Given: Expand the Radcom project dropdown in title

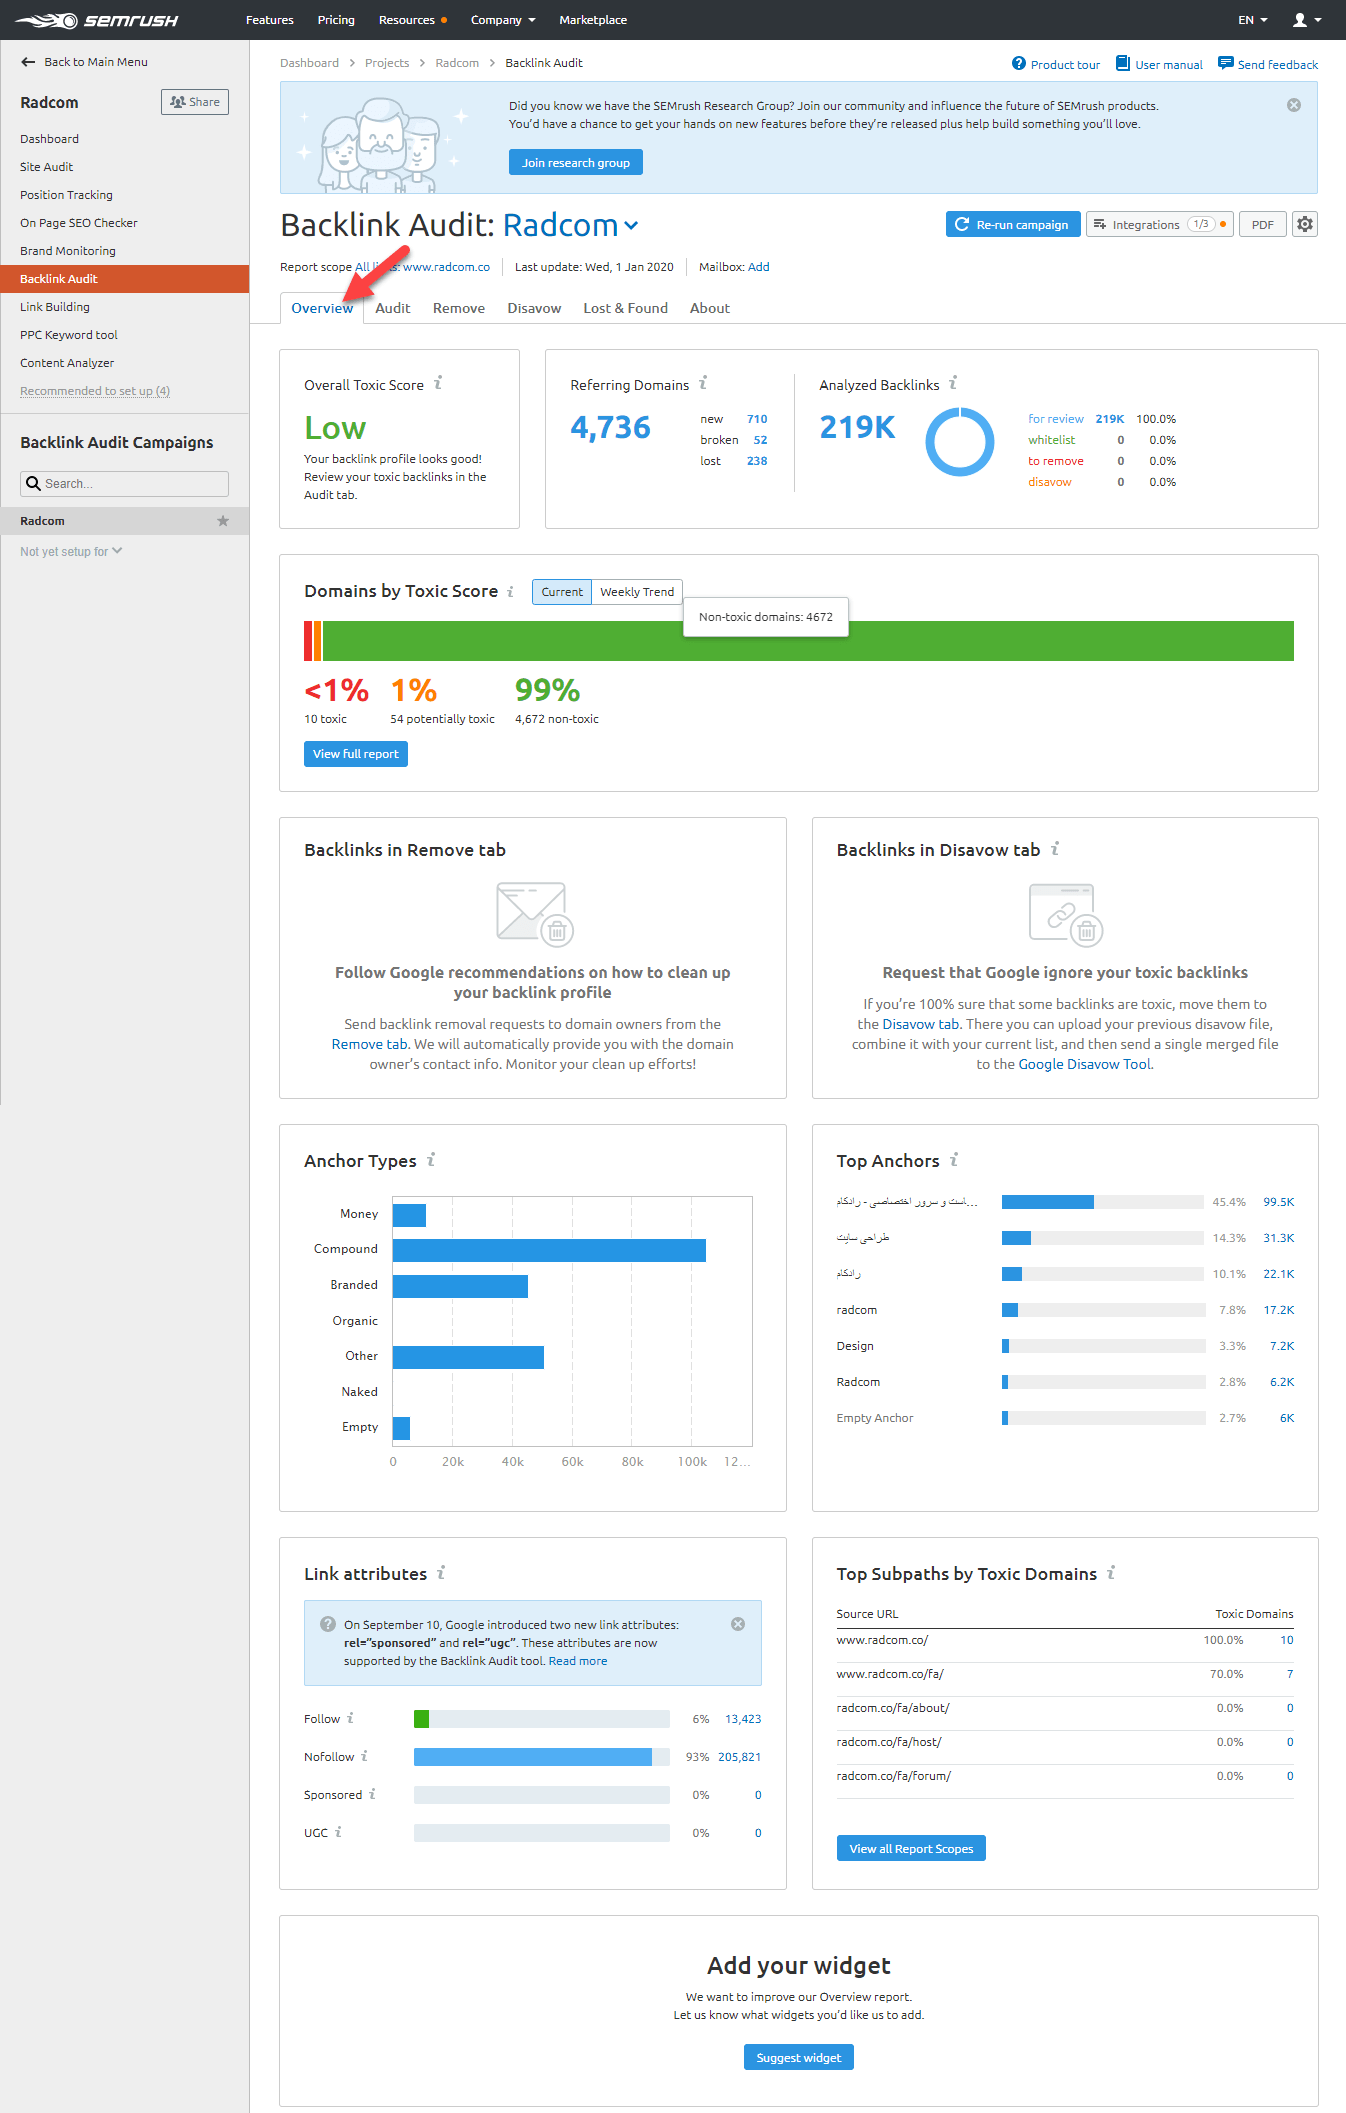Looking at the screenshot, I should coord(631,226).
